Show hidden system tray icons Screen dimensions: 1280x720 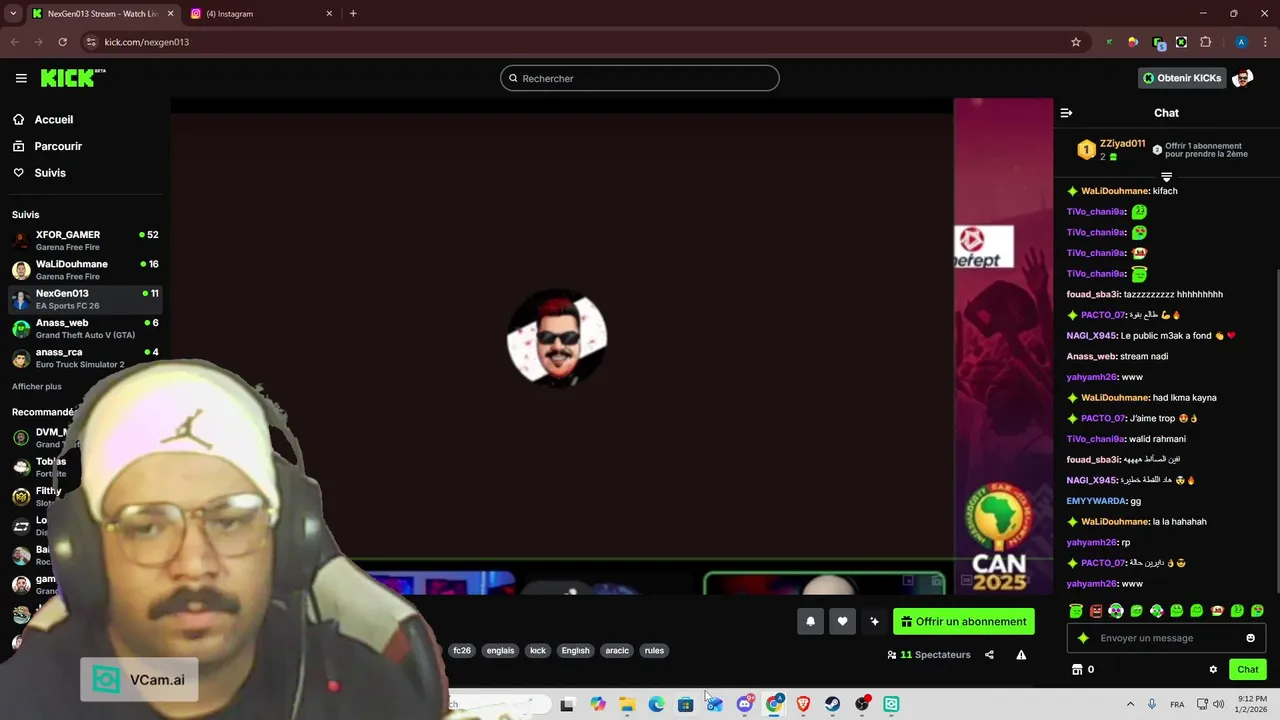tap(1130, 704)
